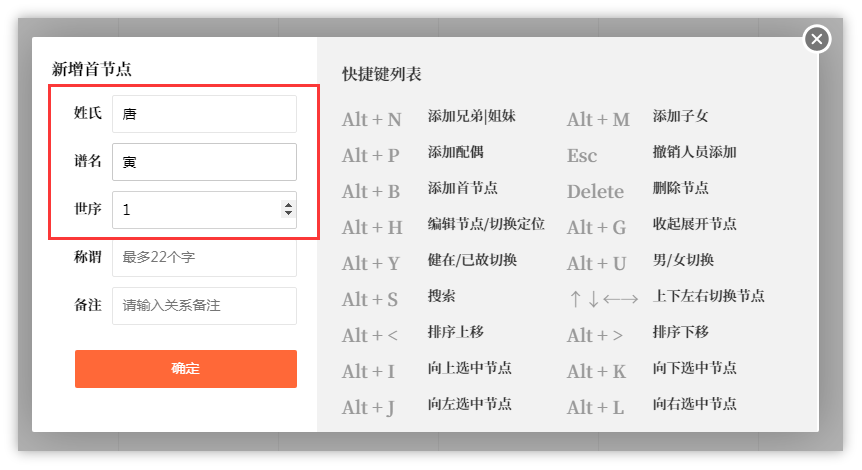
Task: Click the Alt + K shortcut text
Action: point(596,371)
